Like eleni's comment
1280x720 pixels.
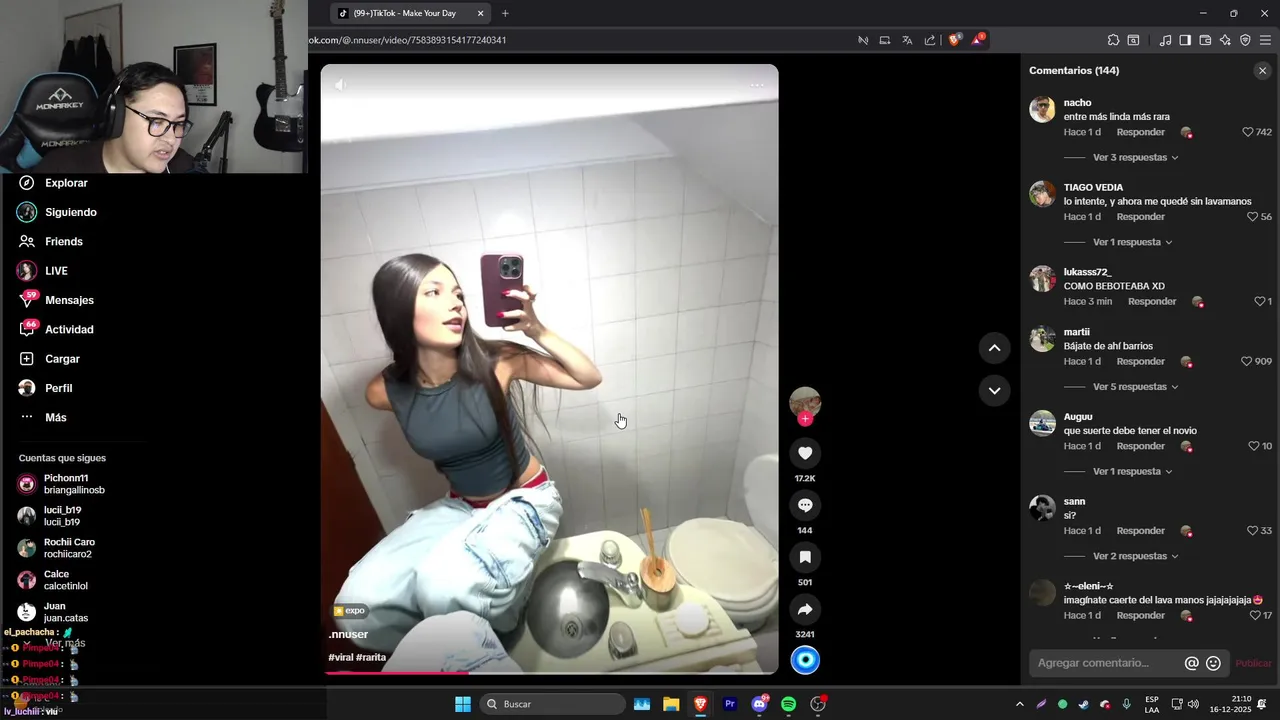[x=1255, y=615]
